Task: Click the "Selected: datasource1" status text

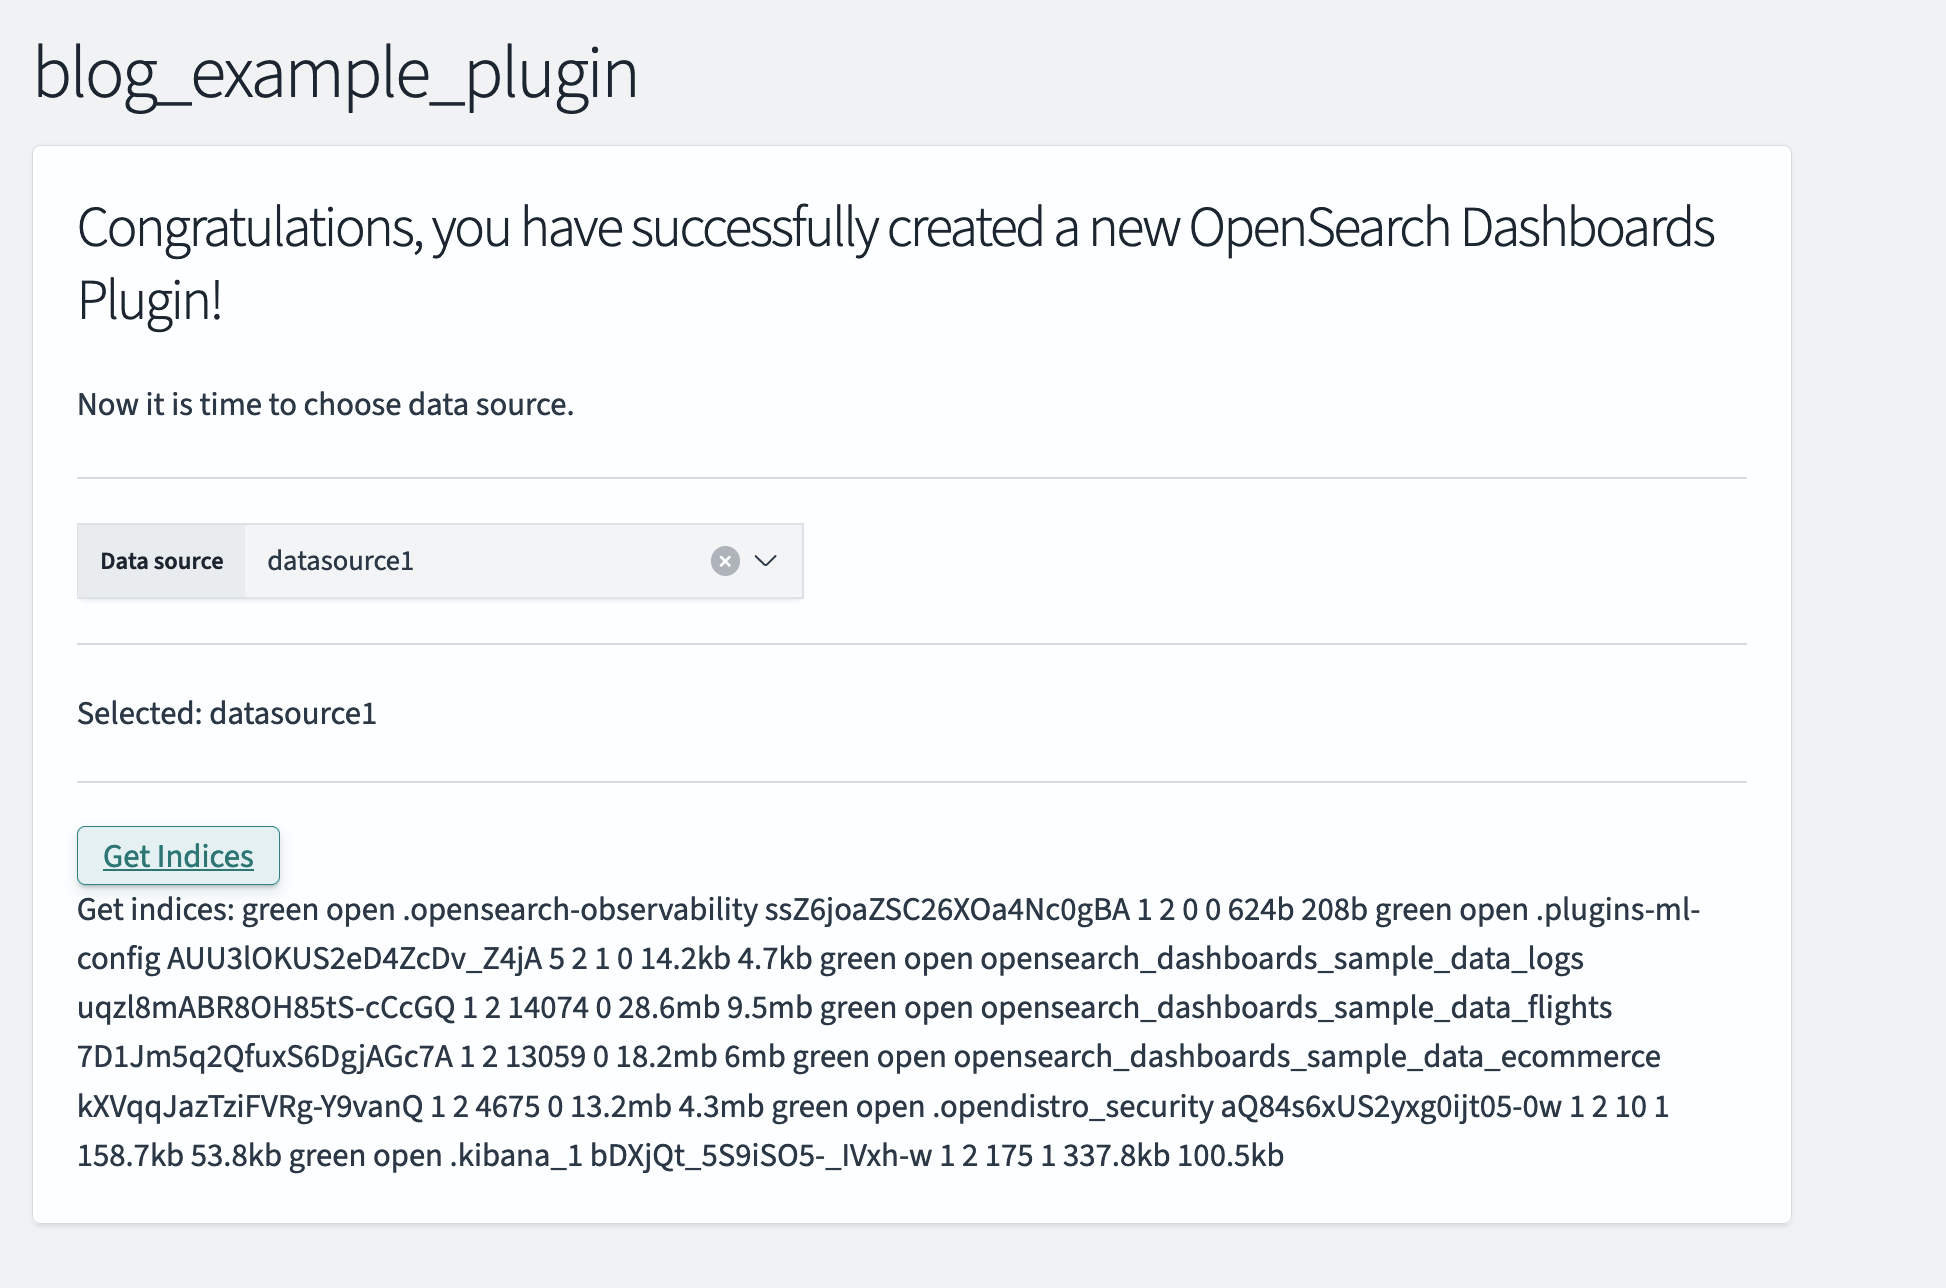Action: 227,713
